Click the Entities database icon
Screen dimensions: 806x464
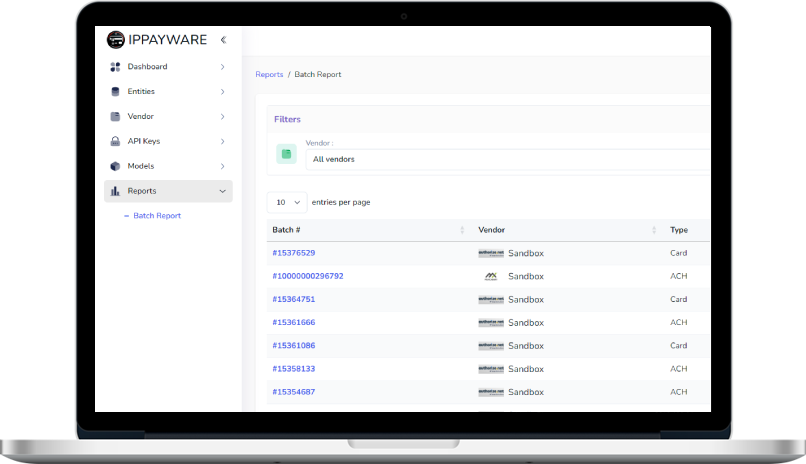point(115,92)
